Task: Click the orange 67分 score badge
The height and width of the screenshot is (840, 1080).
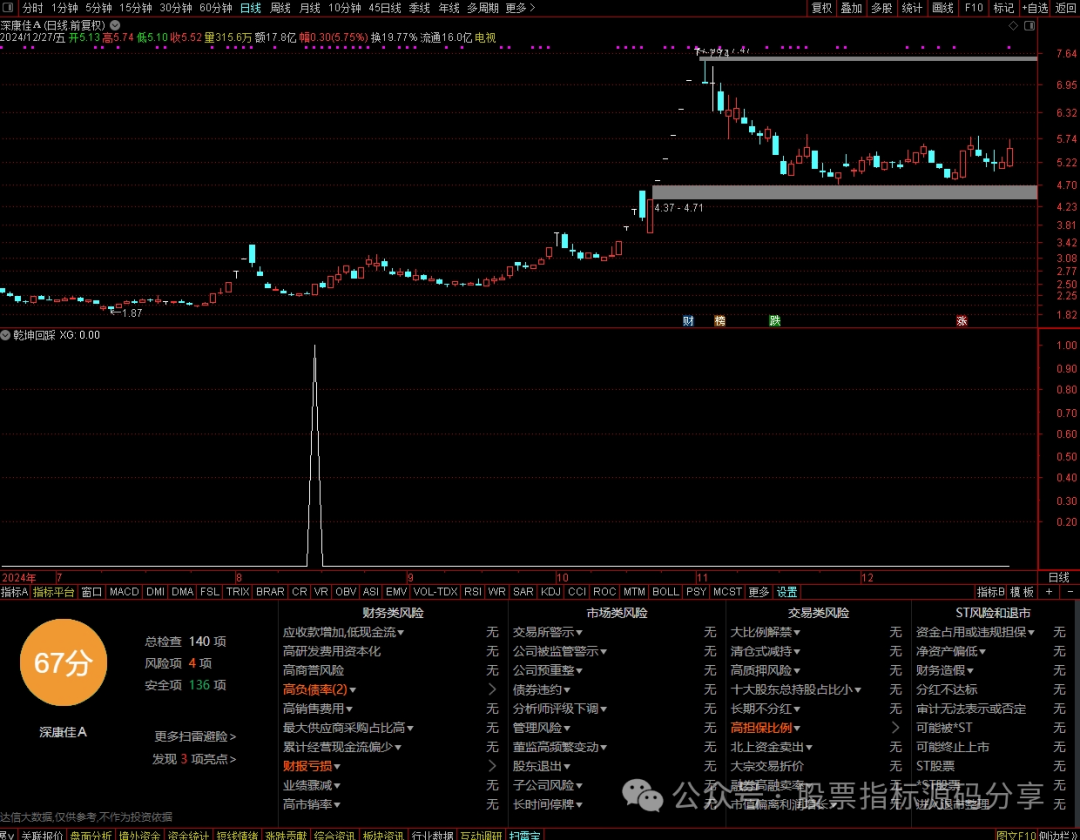Action: 63,662
